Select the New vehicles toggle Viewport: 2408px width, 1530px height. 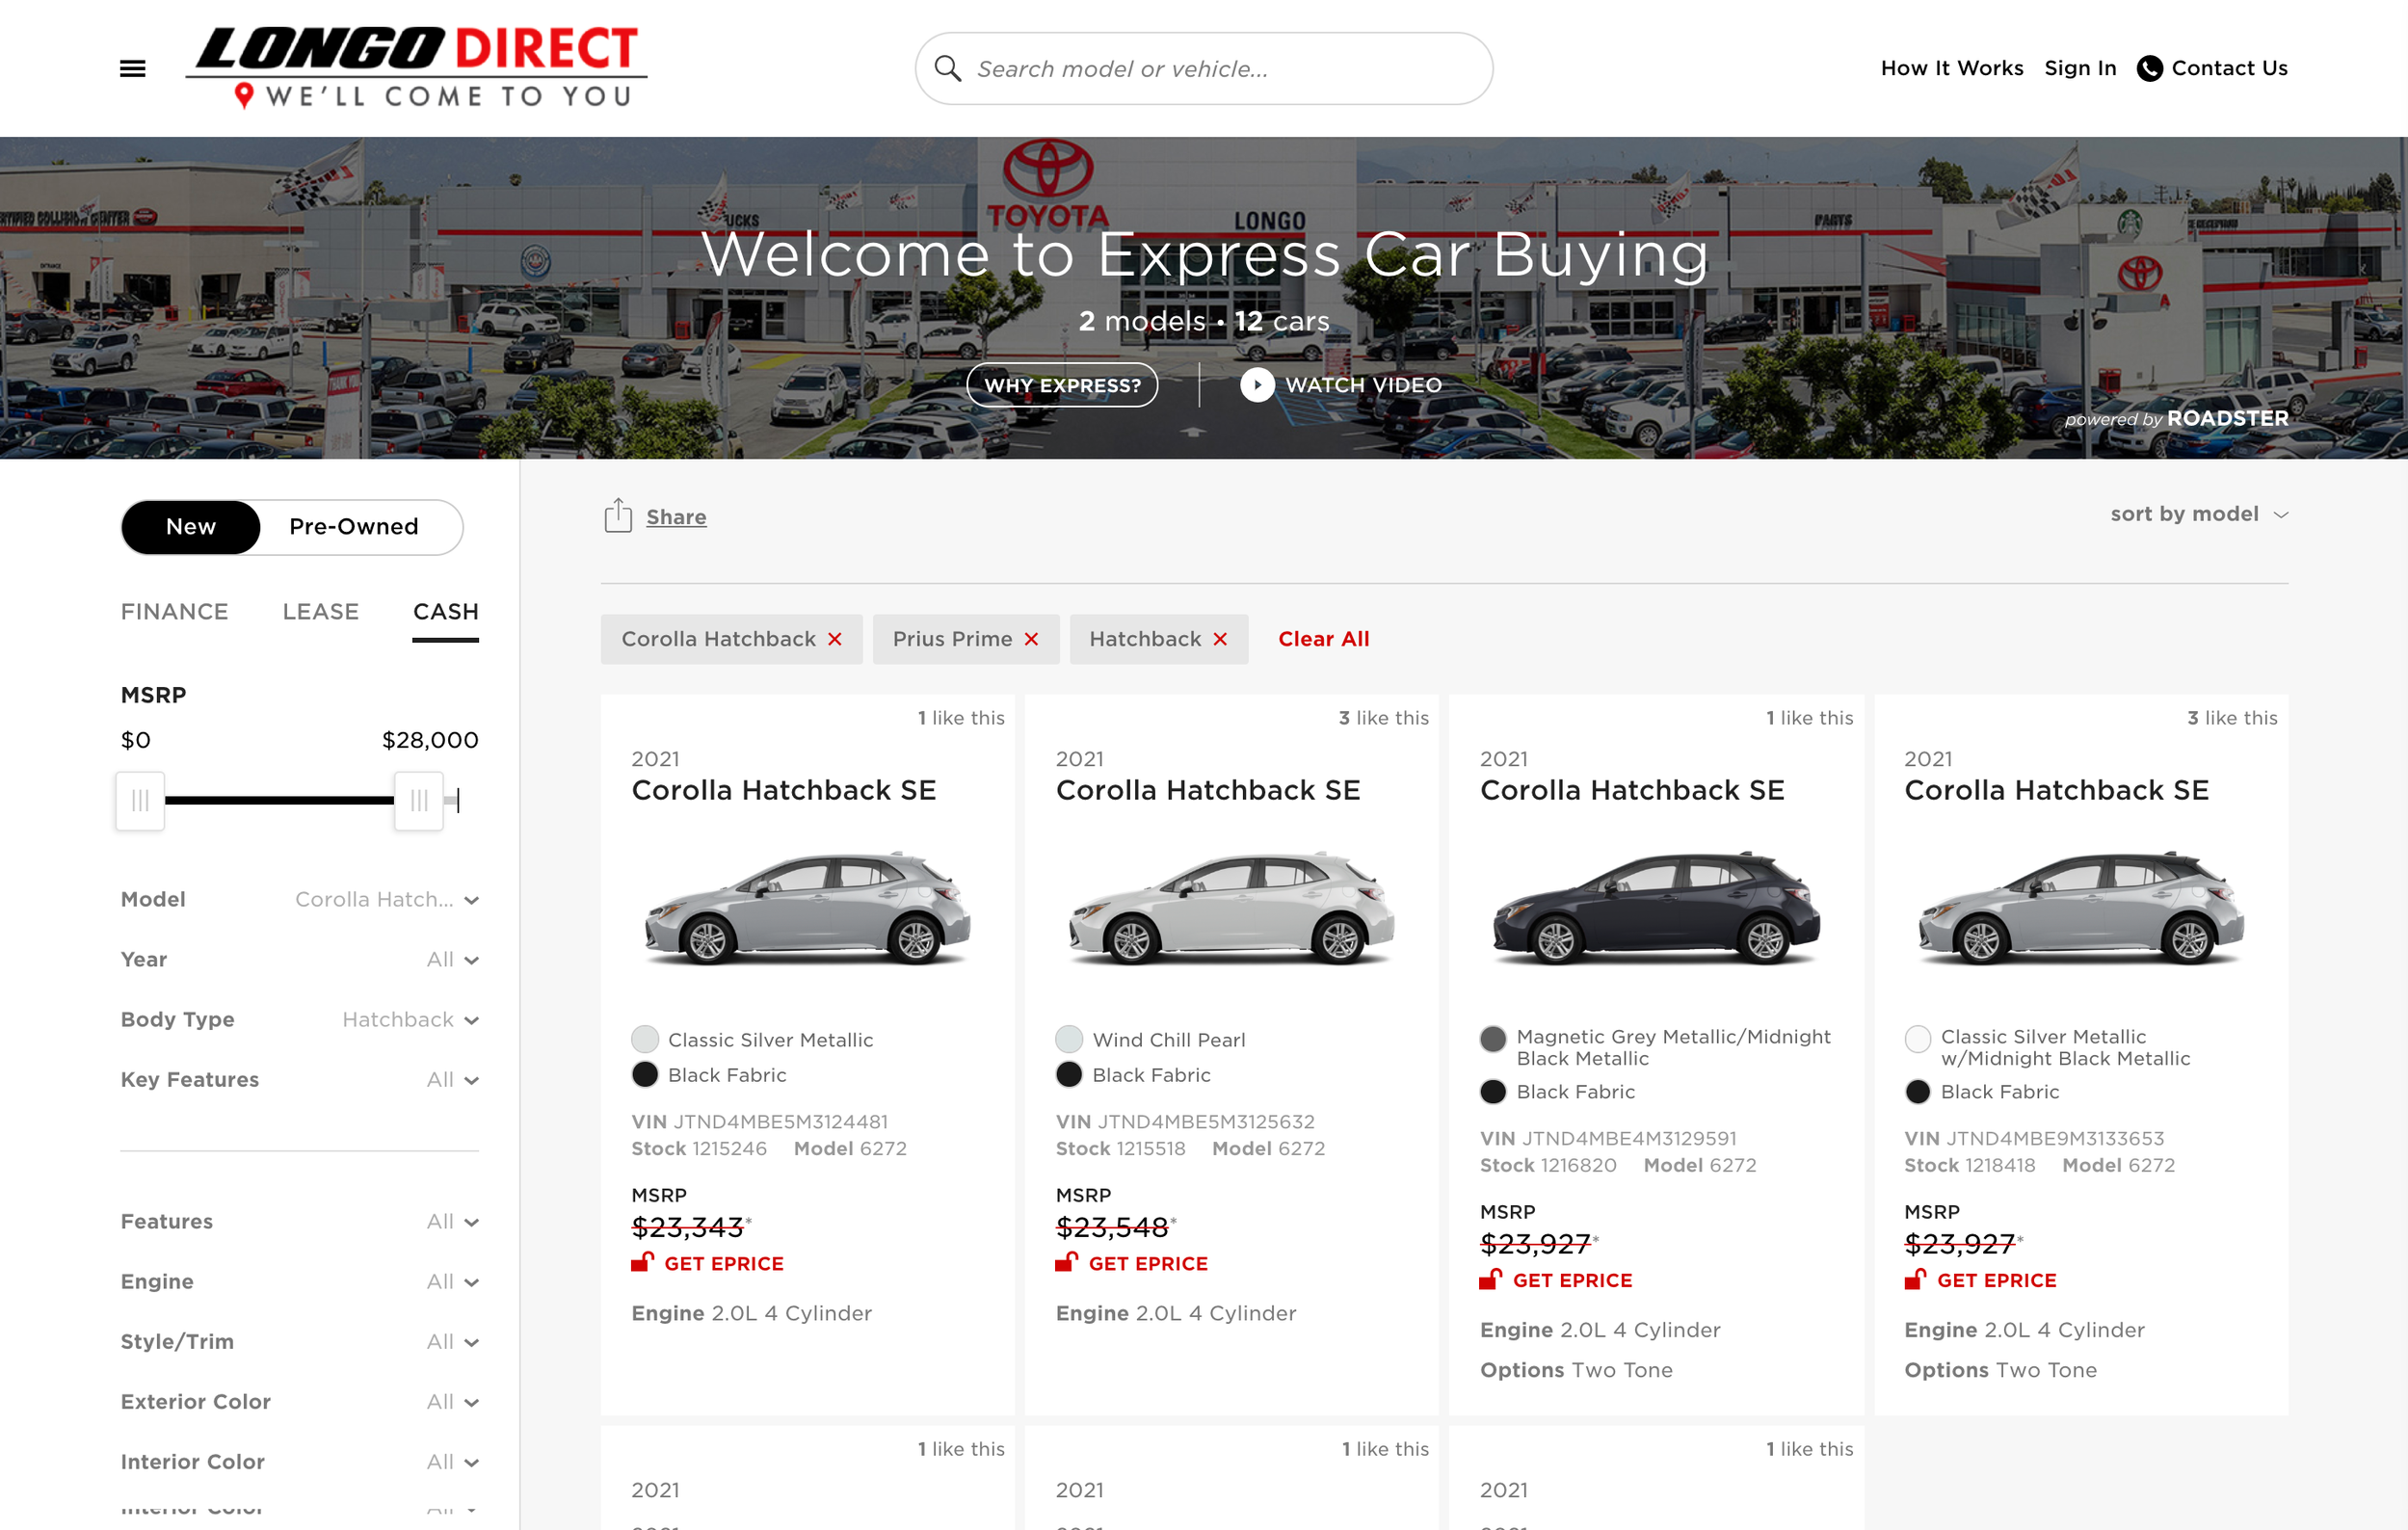190,526
